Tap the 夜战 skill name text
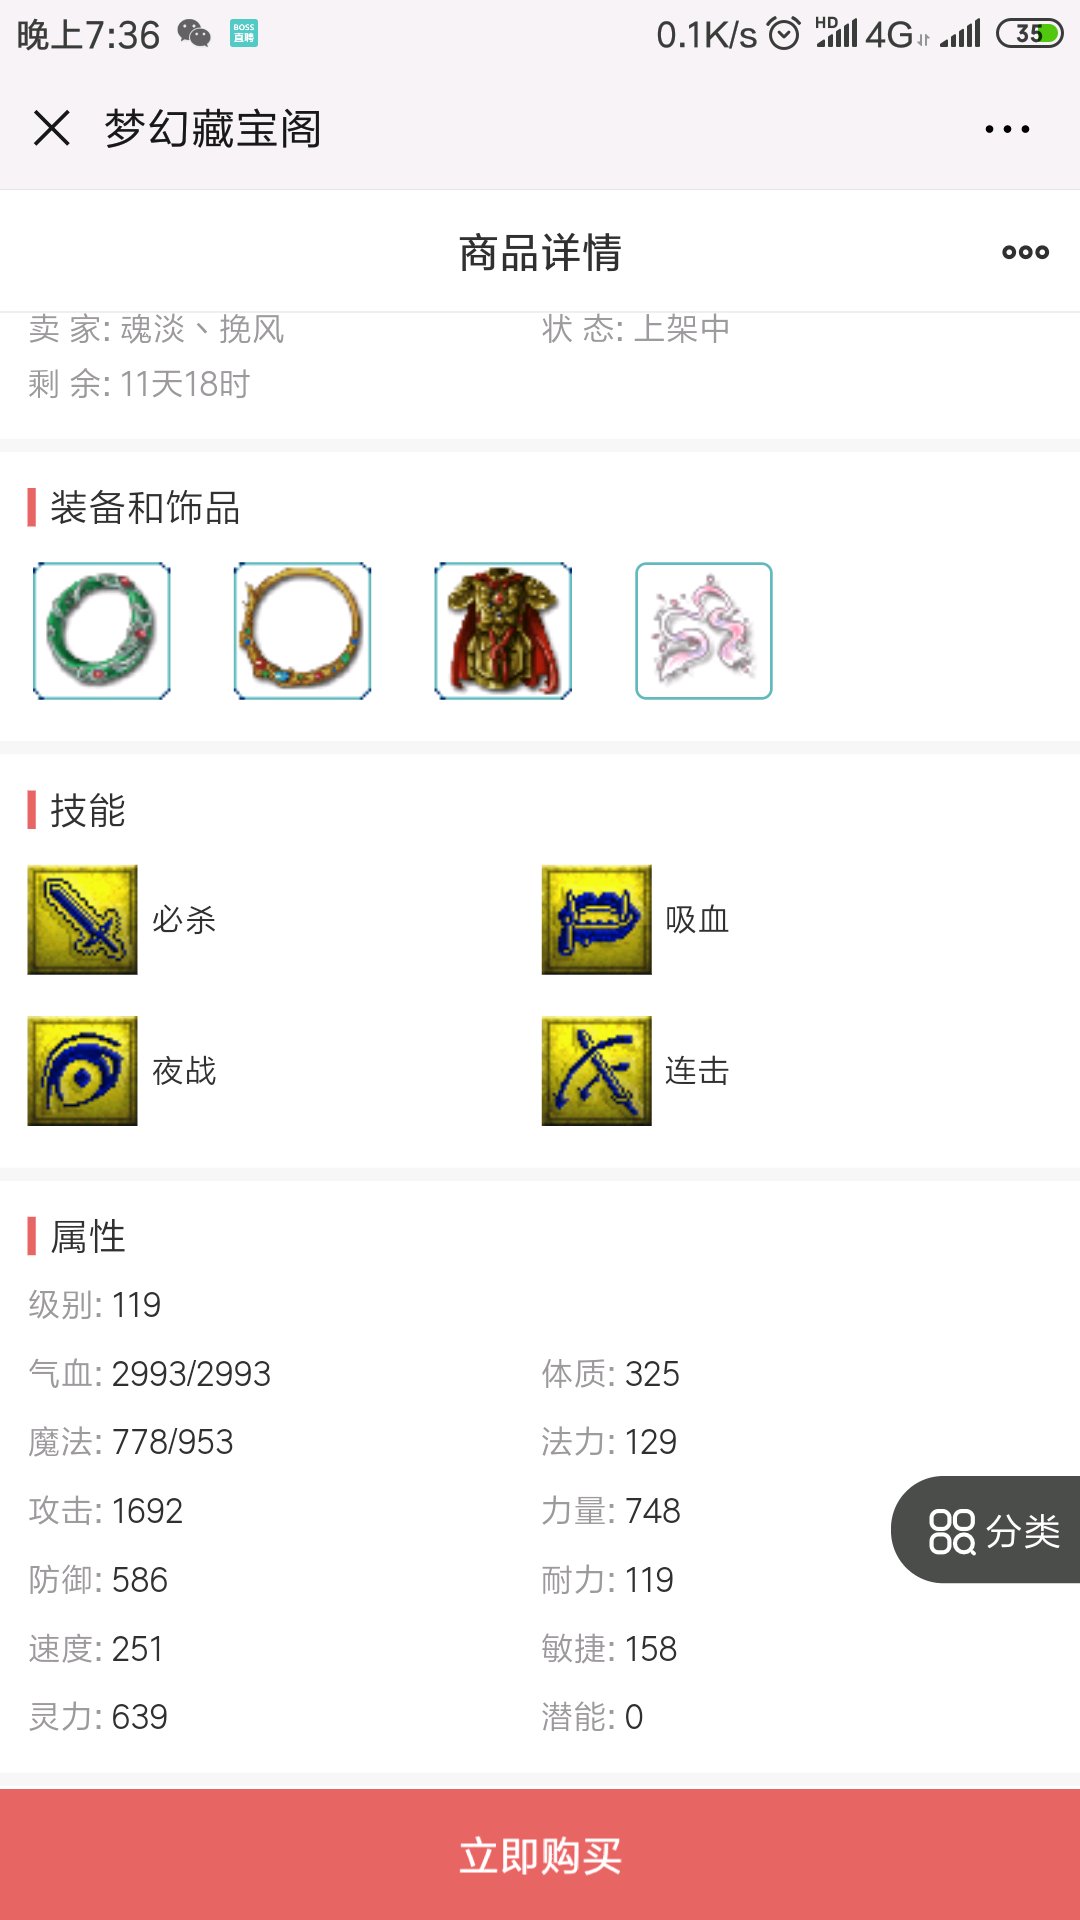This screenshot has width=1080, height=1920. tap(184, 1071)
